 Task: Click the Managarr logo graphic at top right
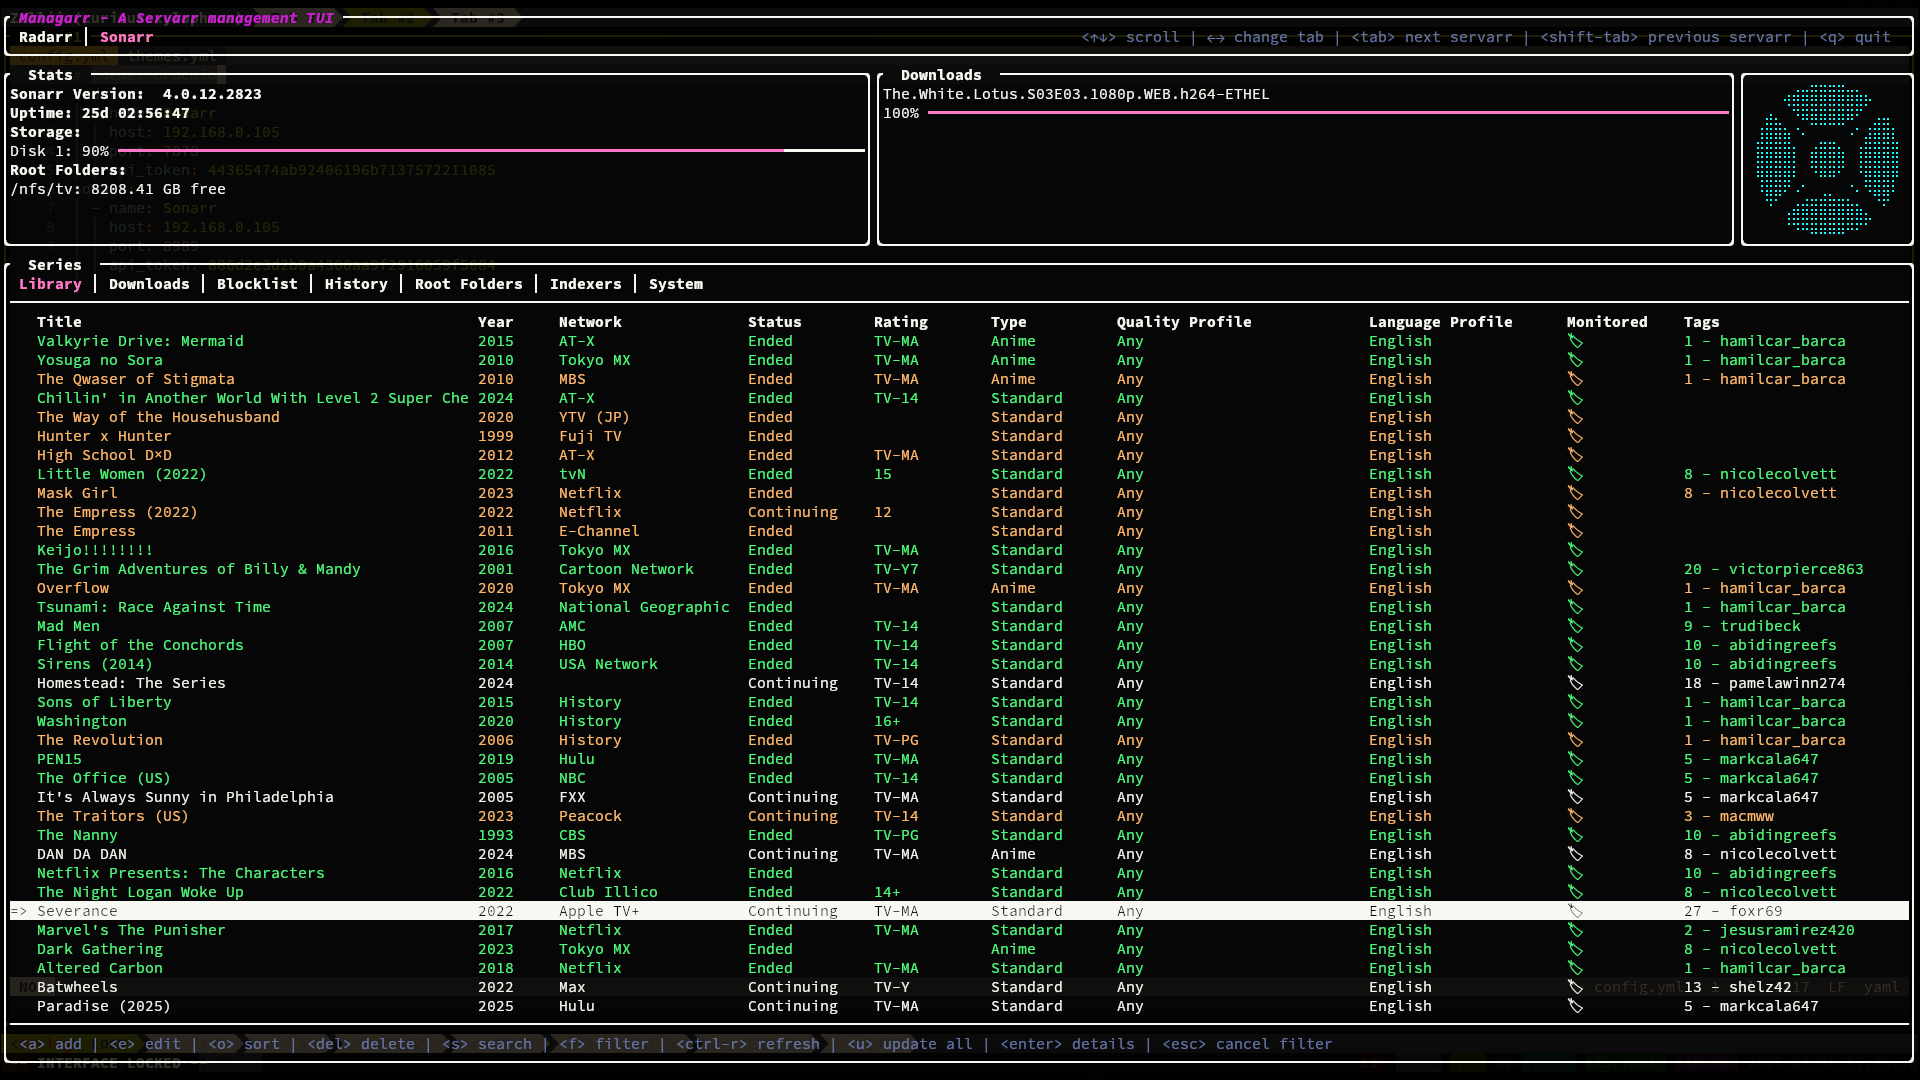[1827, 160]
